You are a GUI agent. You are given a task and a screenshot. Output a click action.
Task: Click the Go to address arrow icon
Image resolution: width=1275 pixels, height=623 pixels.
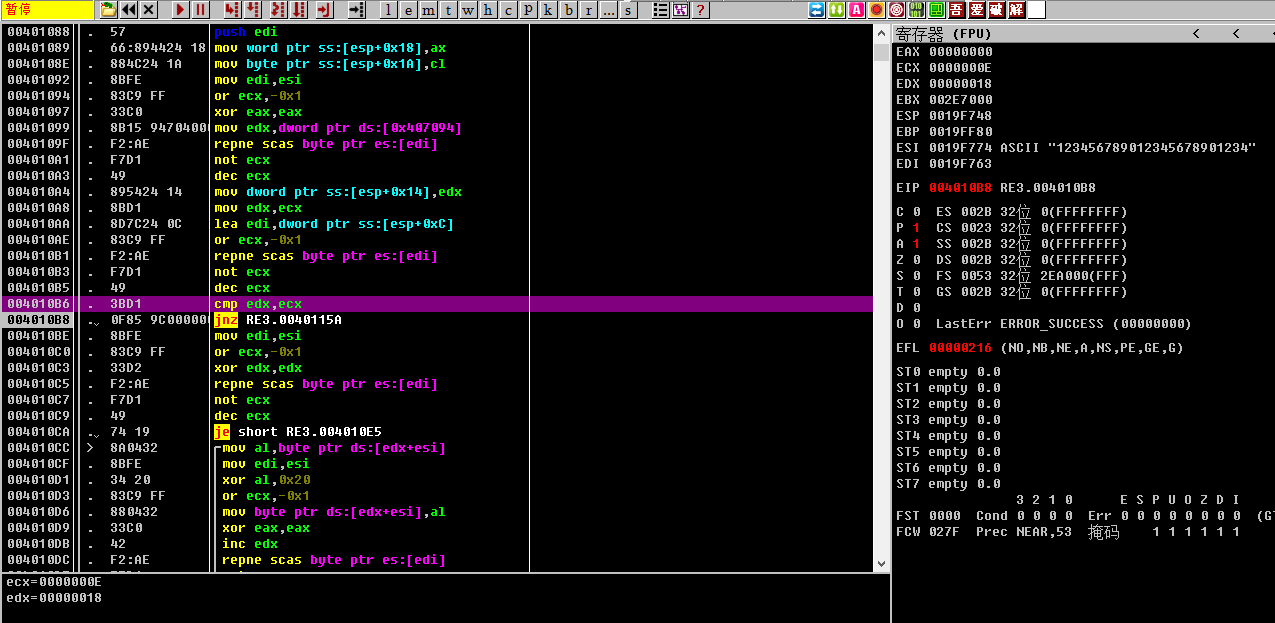coord(356,10)
